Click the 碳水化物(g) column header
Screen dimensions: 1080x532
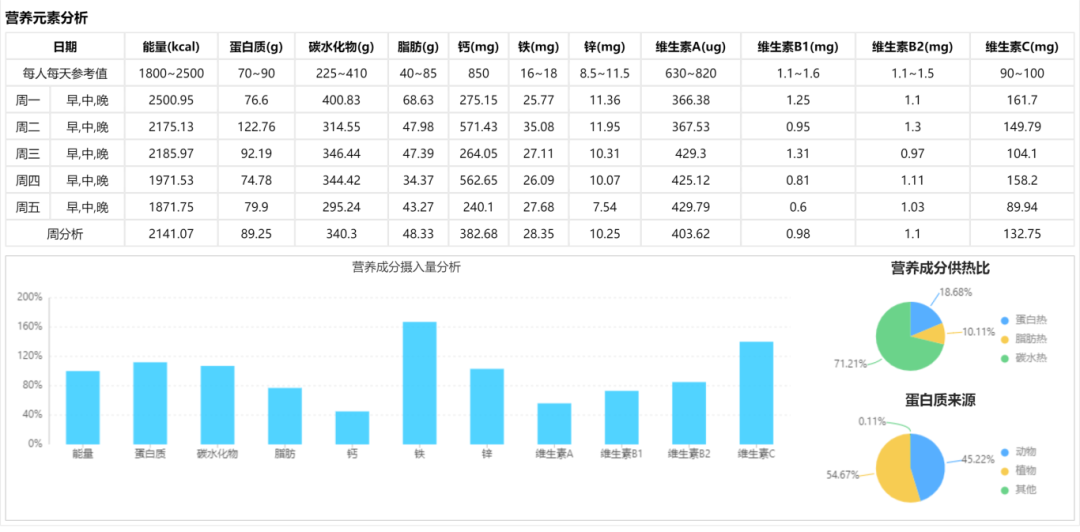pyautogui.click(x=342, y=47)
